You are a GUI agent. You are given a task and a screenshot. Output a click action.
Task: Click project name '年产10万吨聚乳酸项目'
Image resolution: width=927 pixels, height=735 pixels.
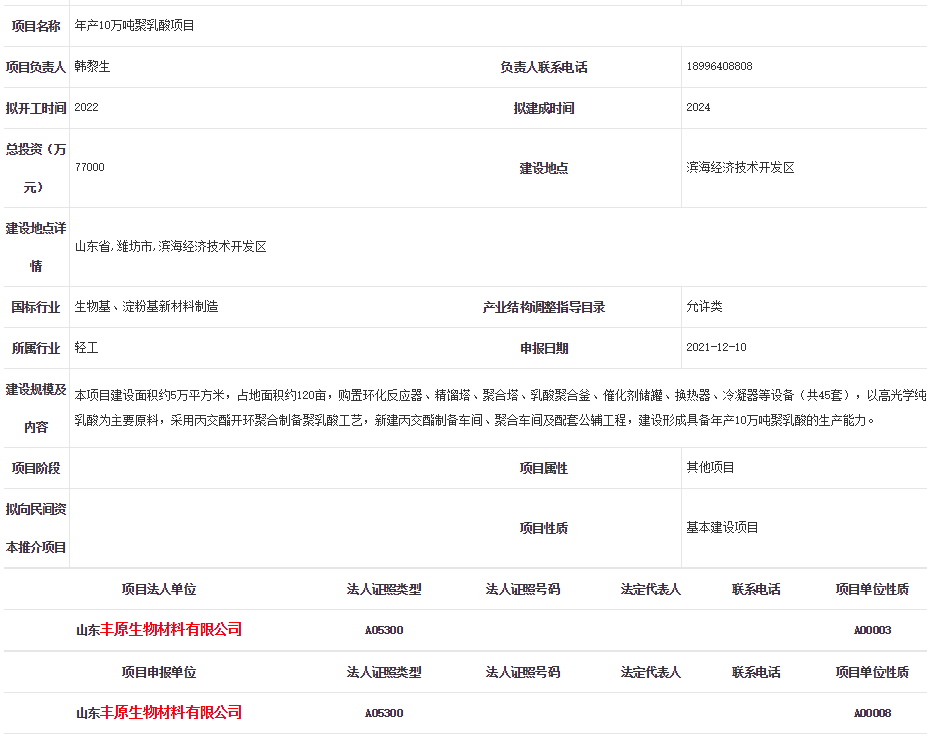pyautogui.click(x=134, y=25)
